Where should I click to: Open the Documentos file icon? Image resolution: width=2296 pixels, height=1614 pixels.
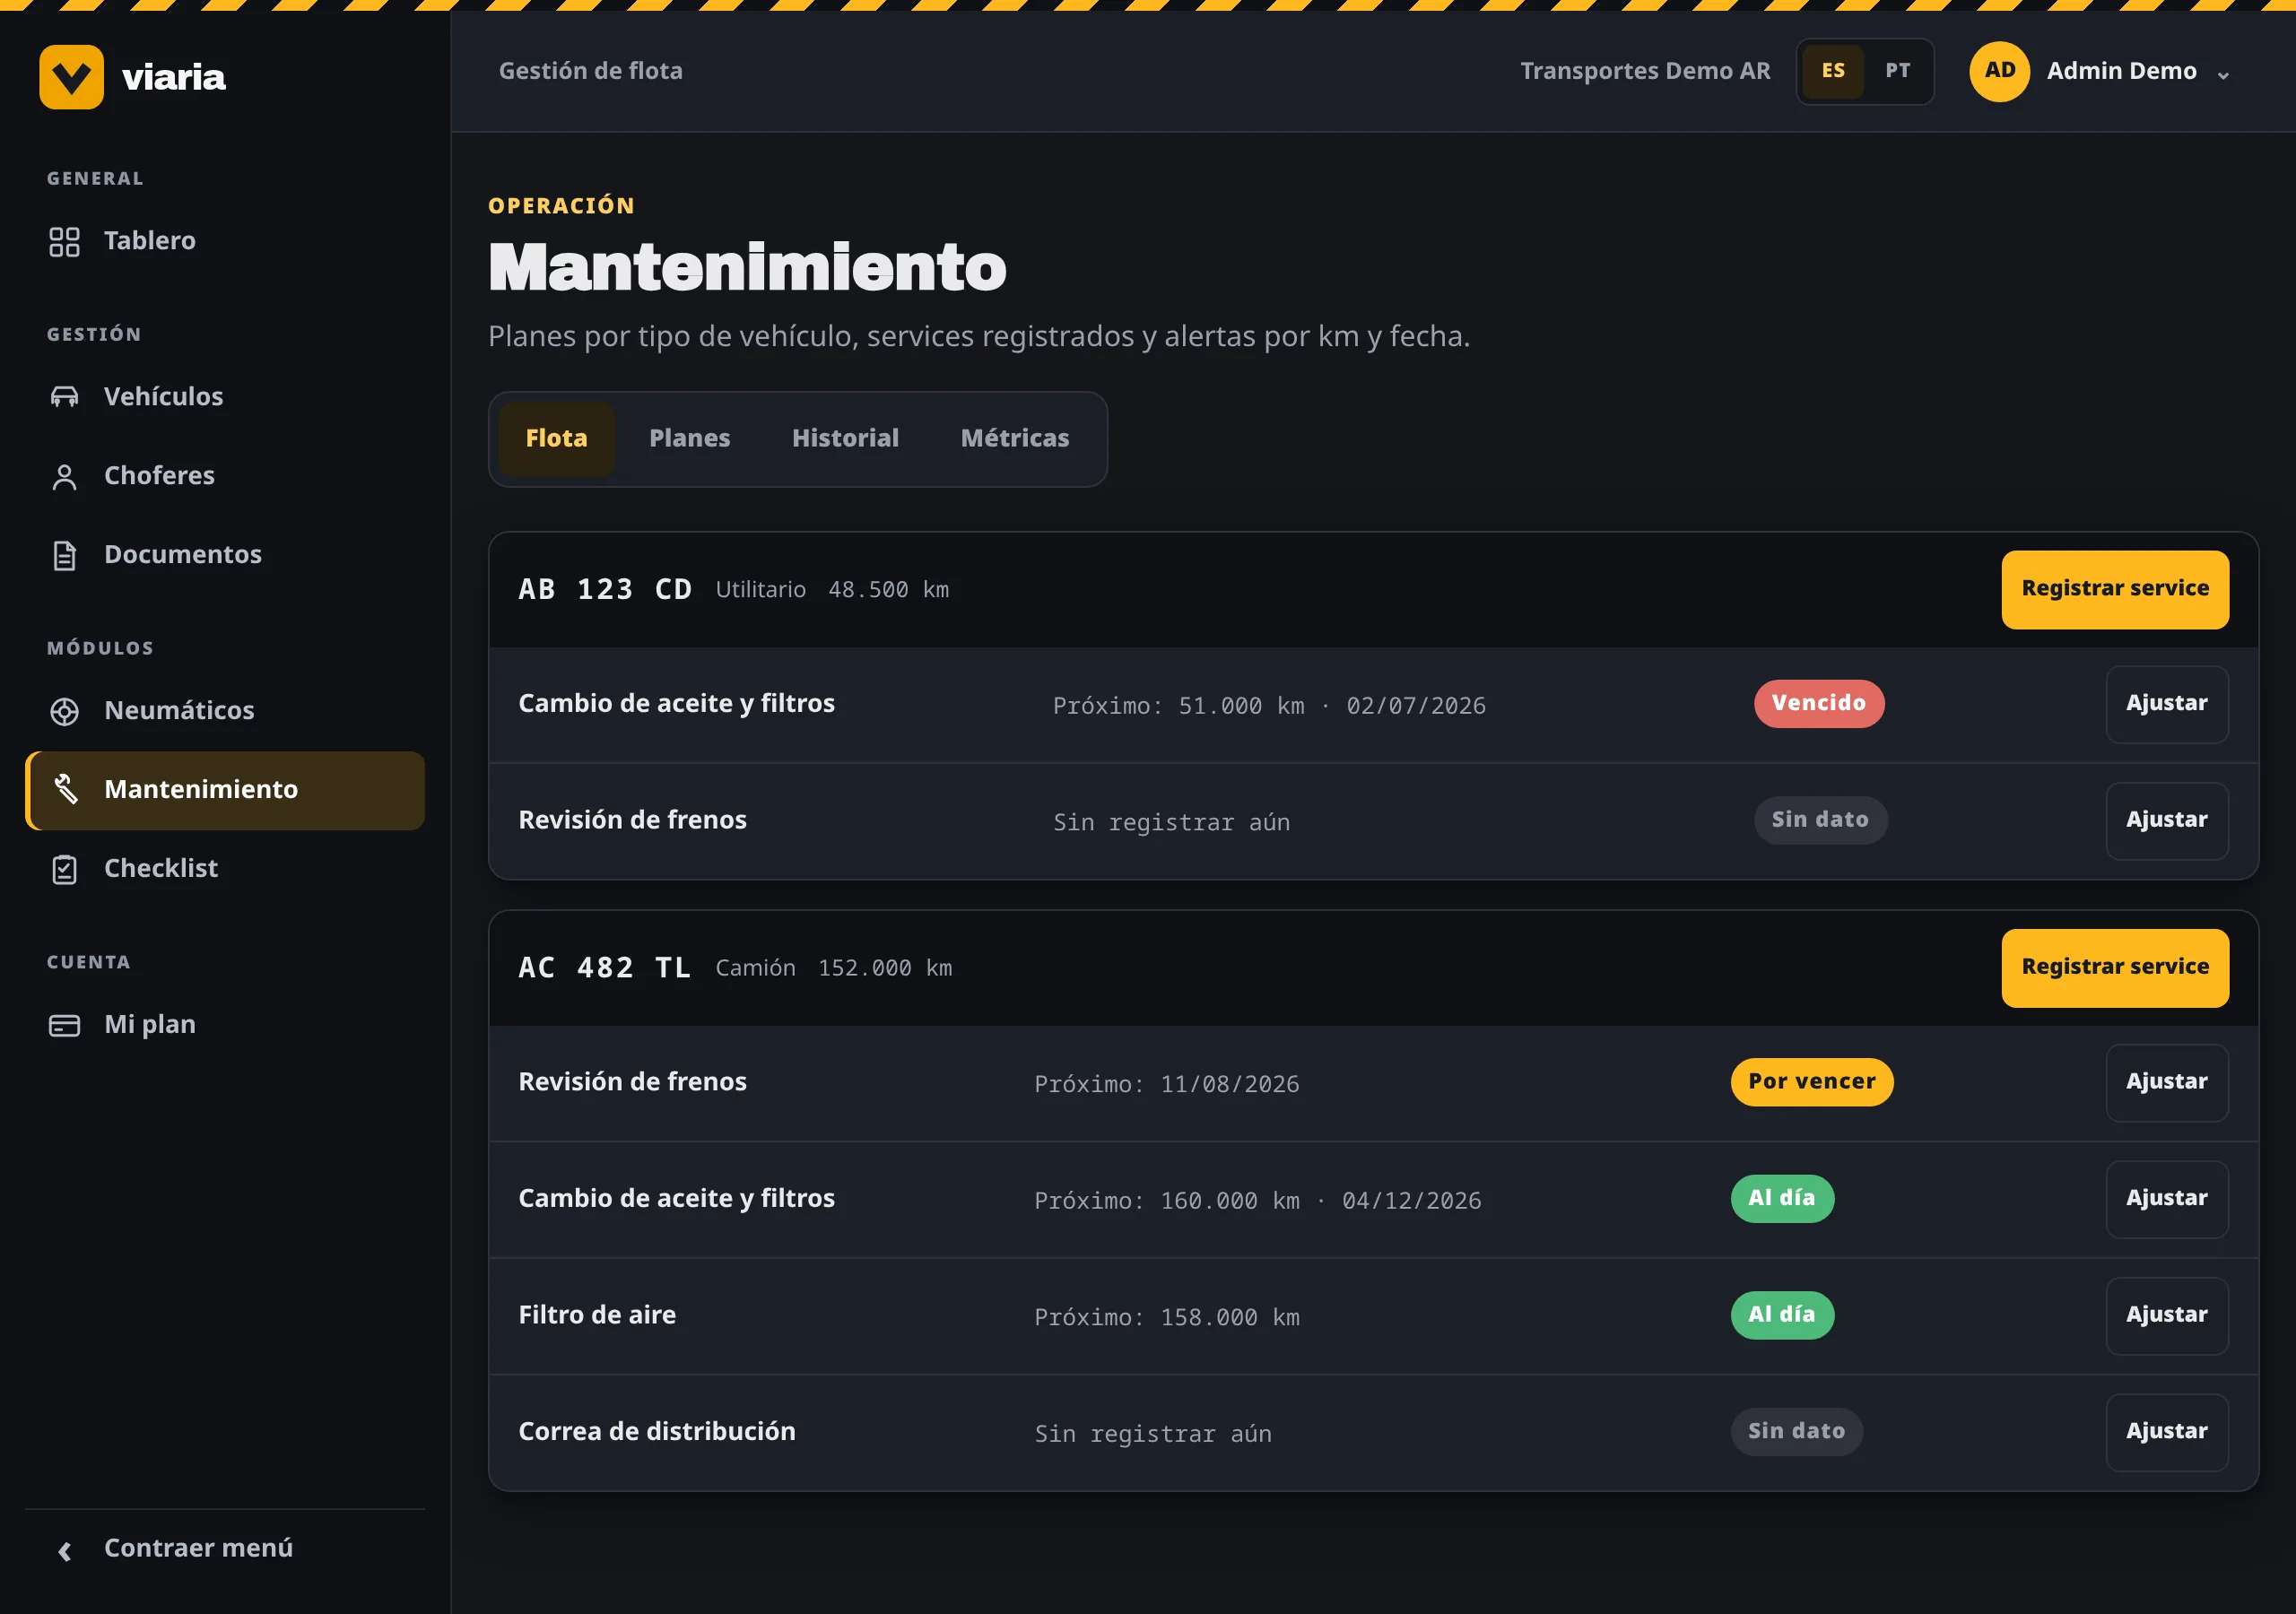coord(64,555)
